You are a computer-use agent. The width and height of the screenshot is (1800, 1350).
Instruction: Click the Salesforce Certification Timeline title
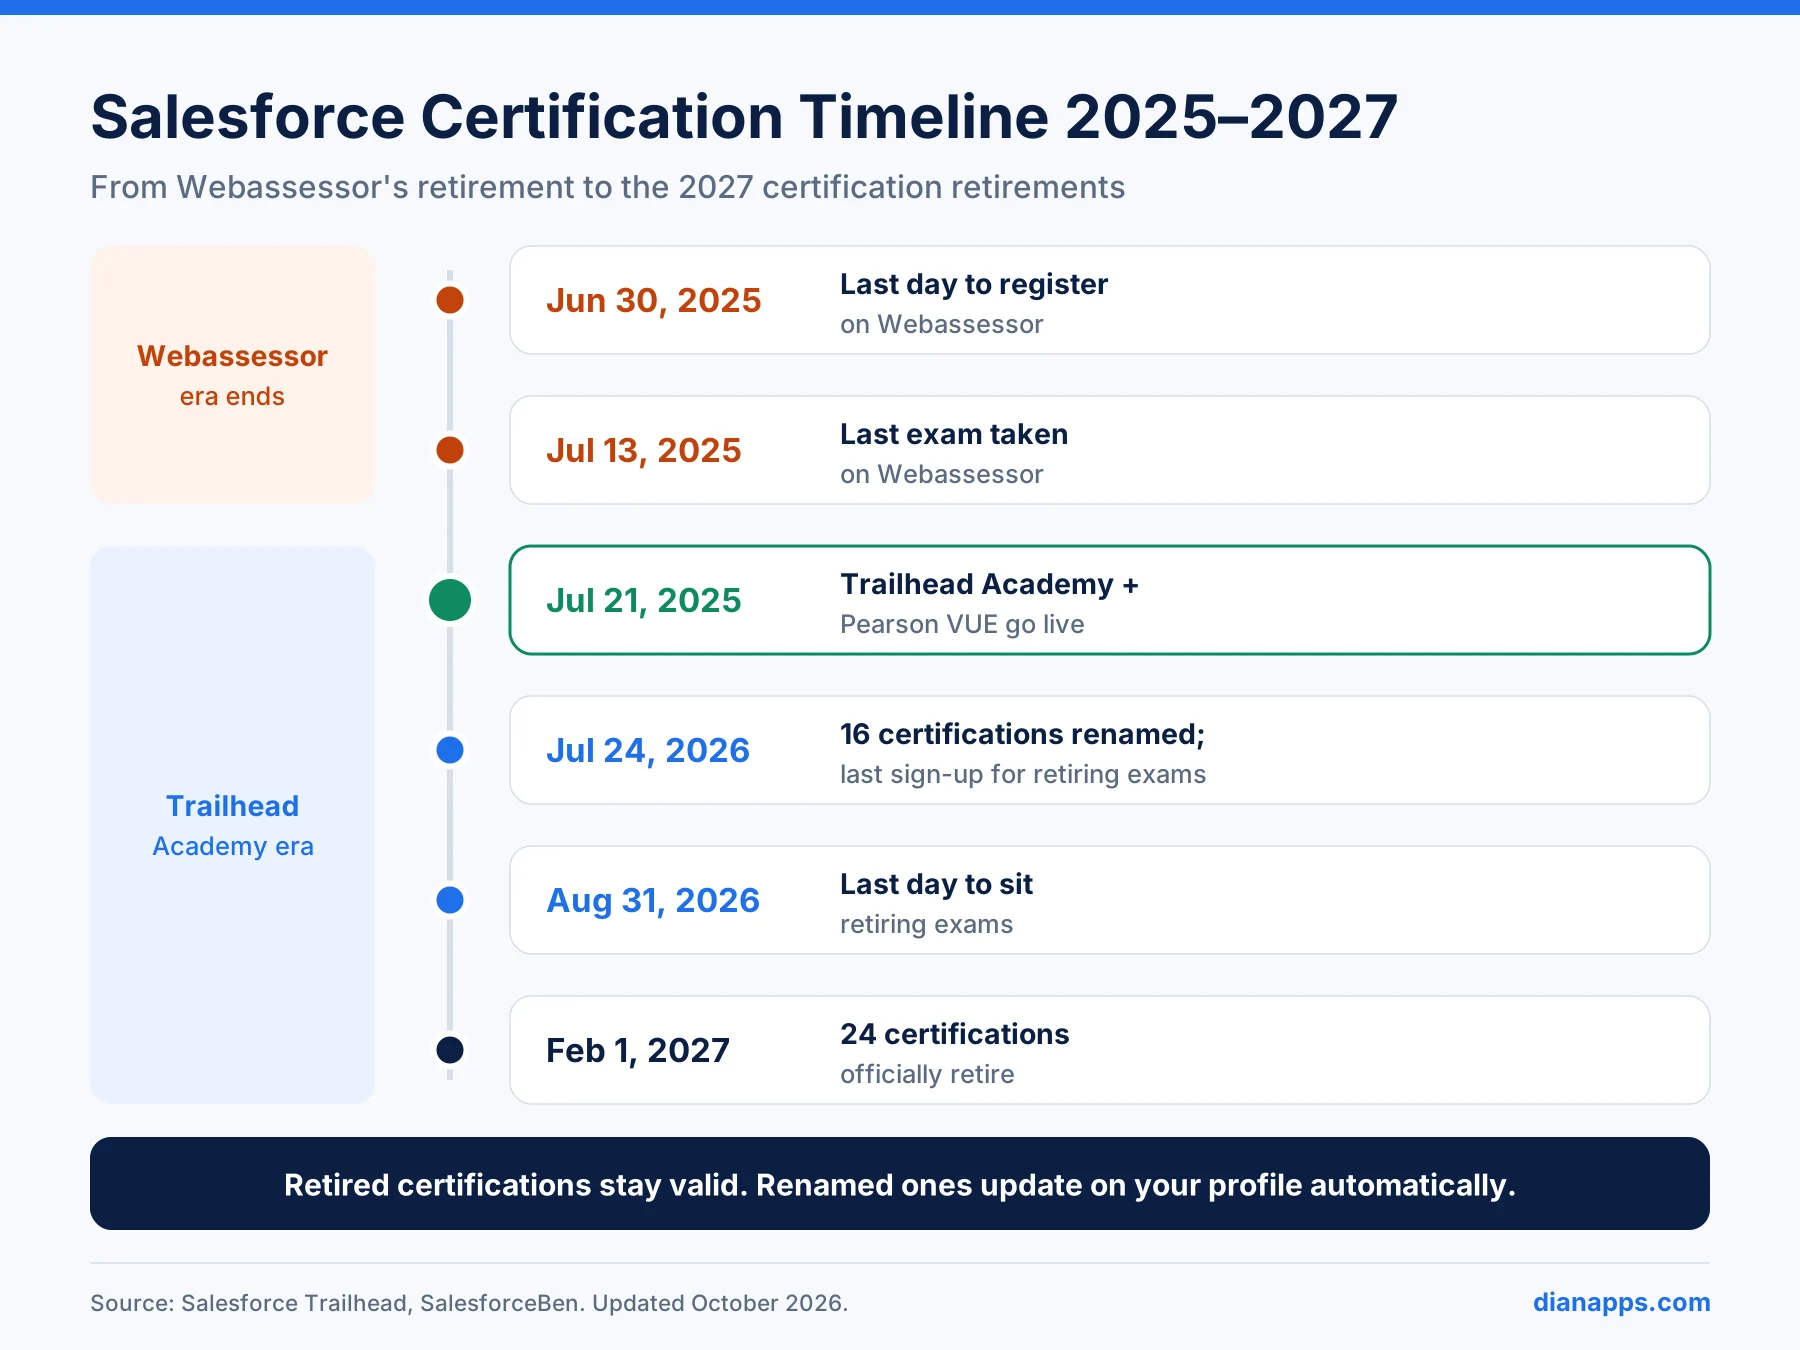pyautogui.click(x=744, y=117)
